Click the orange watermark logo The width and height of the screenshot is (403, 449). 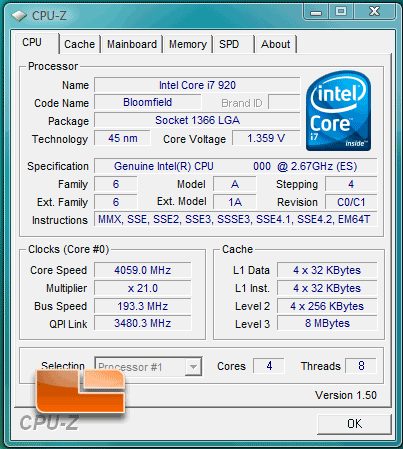80,391
